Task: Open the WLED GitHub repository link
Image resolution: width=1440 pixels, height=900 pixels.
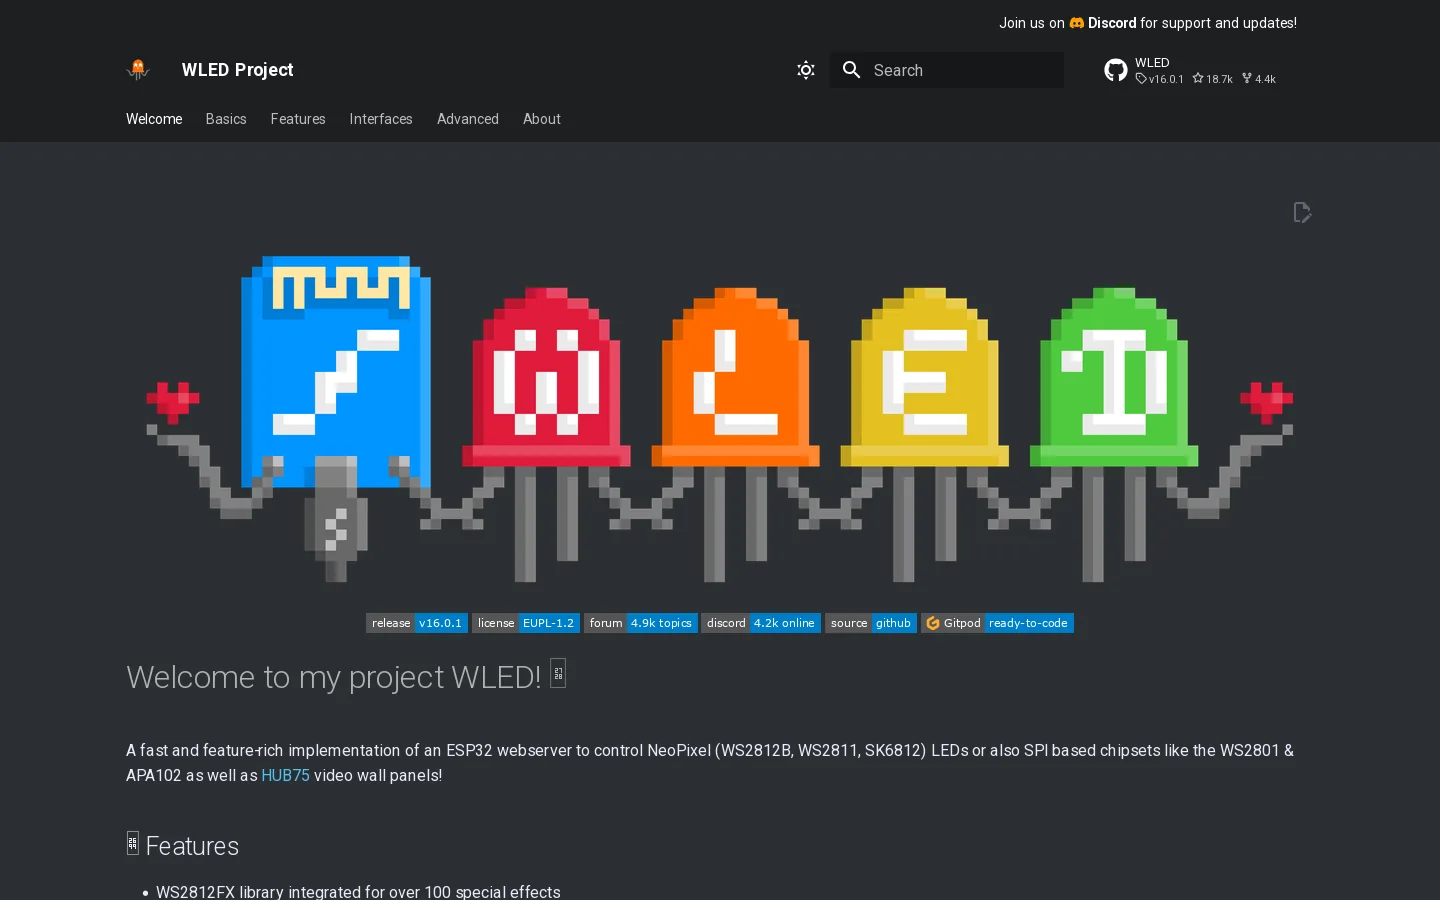Action: tap(1190, 70)
